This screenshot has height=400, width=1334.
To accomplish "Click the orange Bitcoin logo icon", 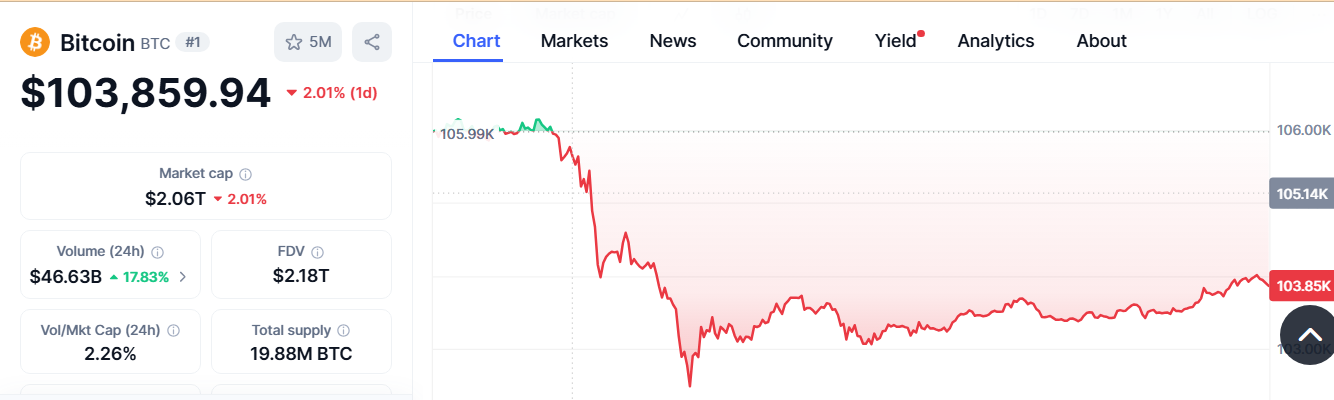I will (x=35, y=43).
